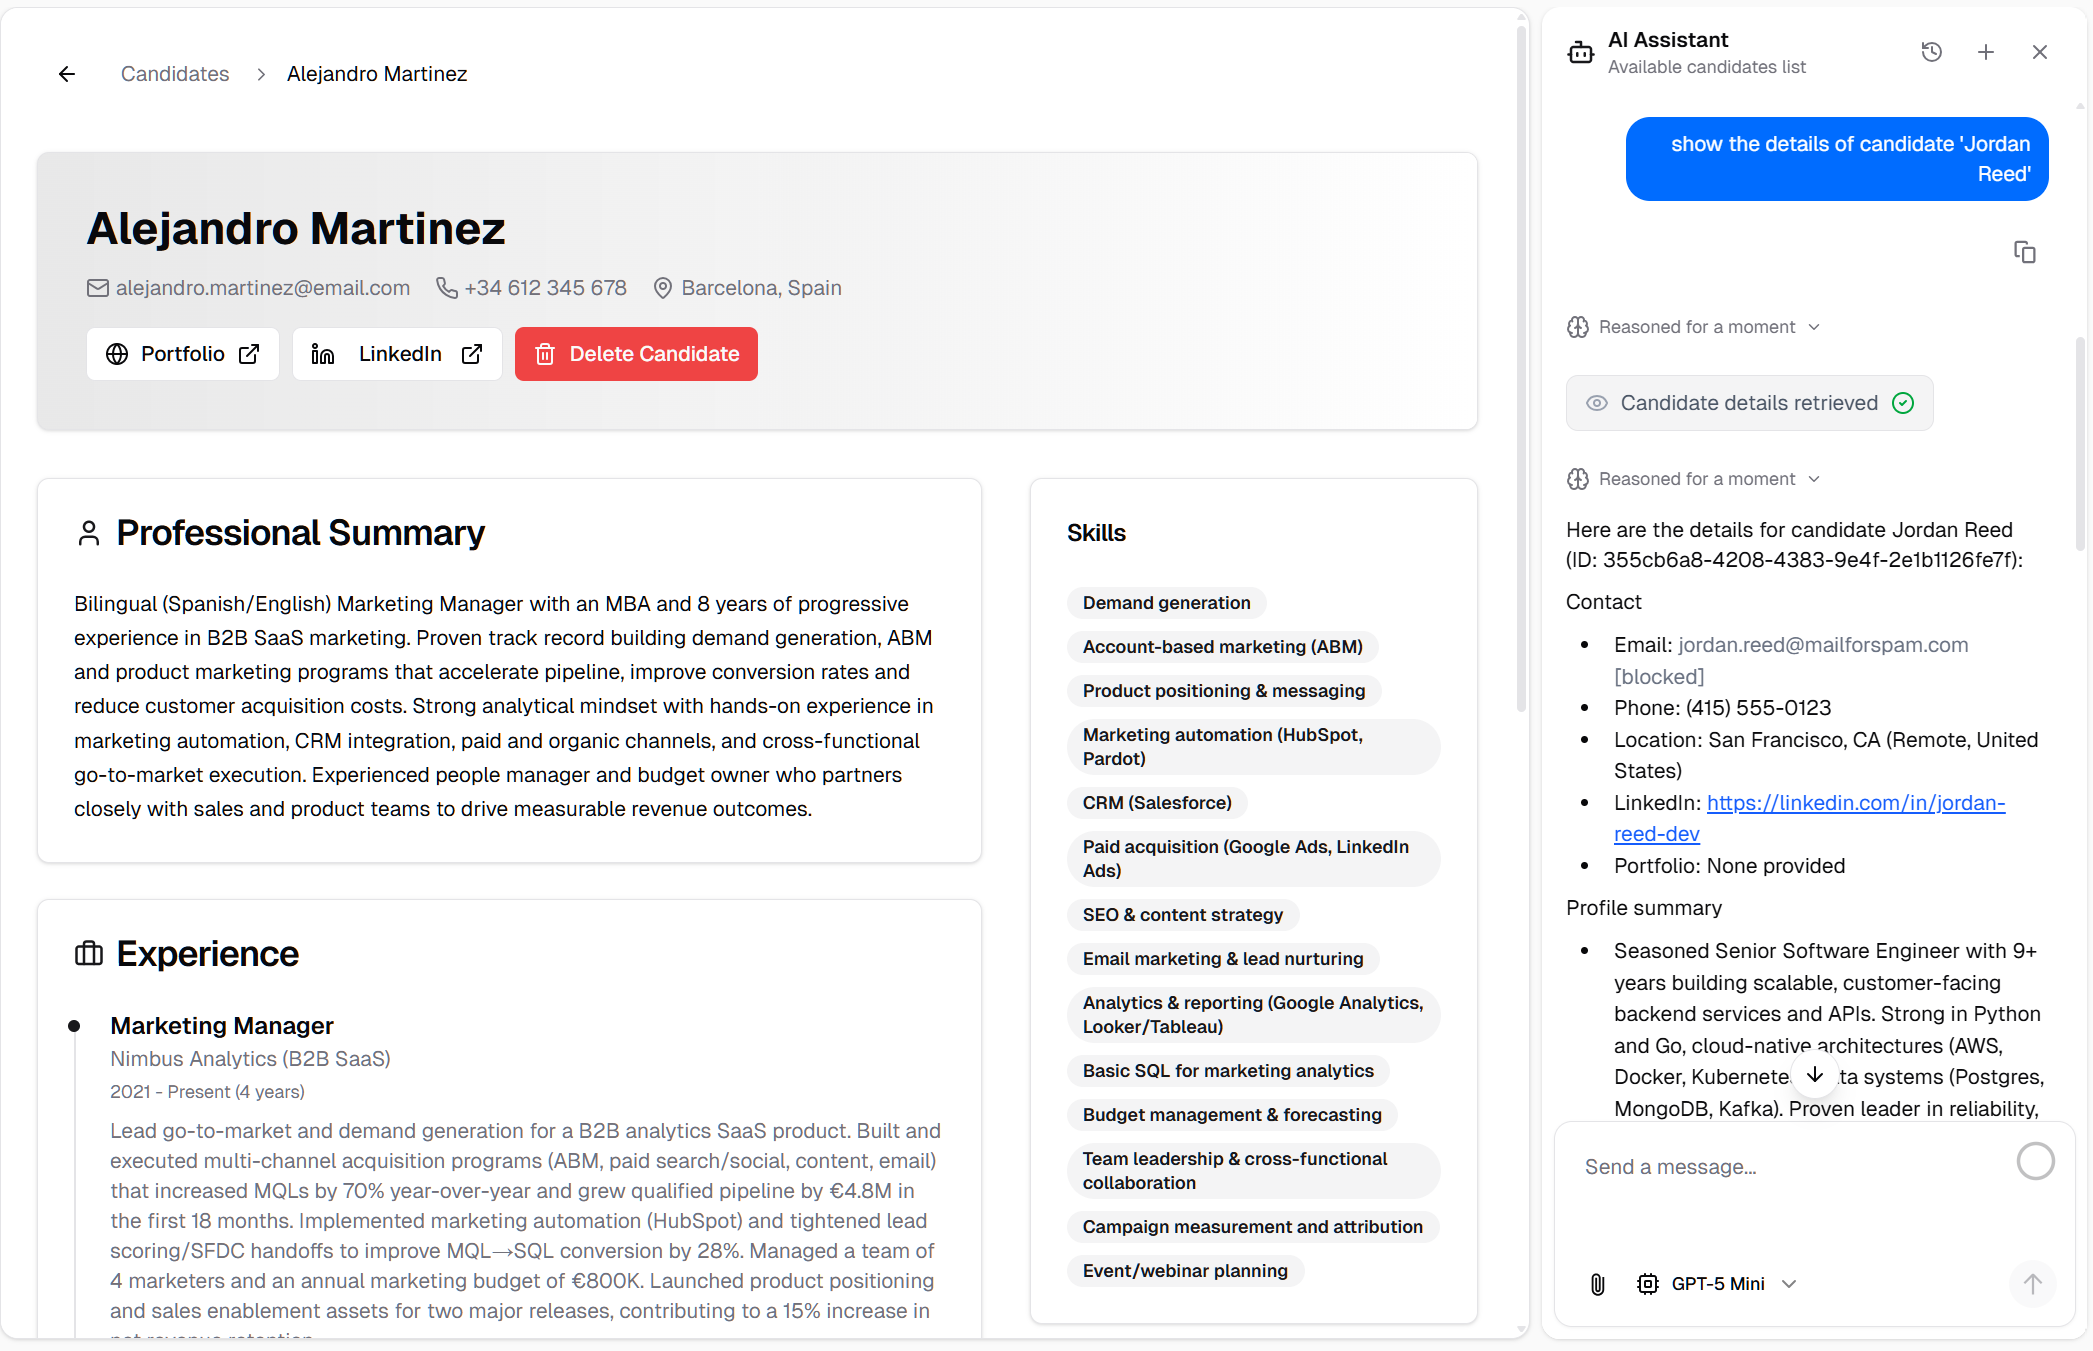This screenshot has height=1351, width=2093.
Task: Open the GPT-5 Mini model dropdown
Action: (1717, 1284)
